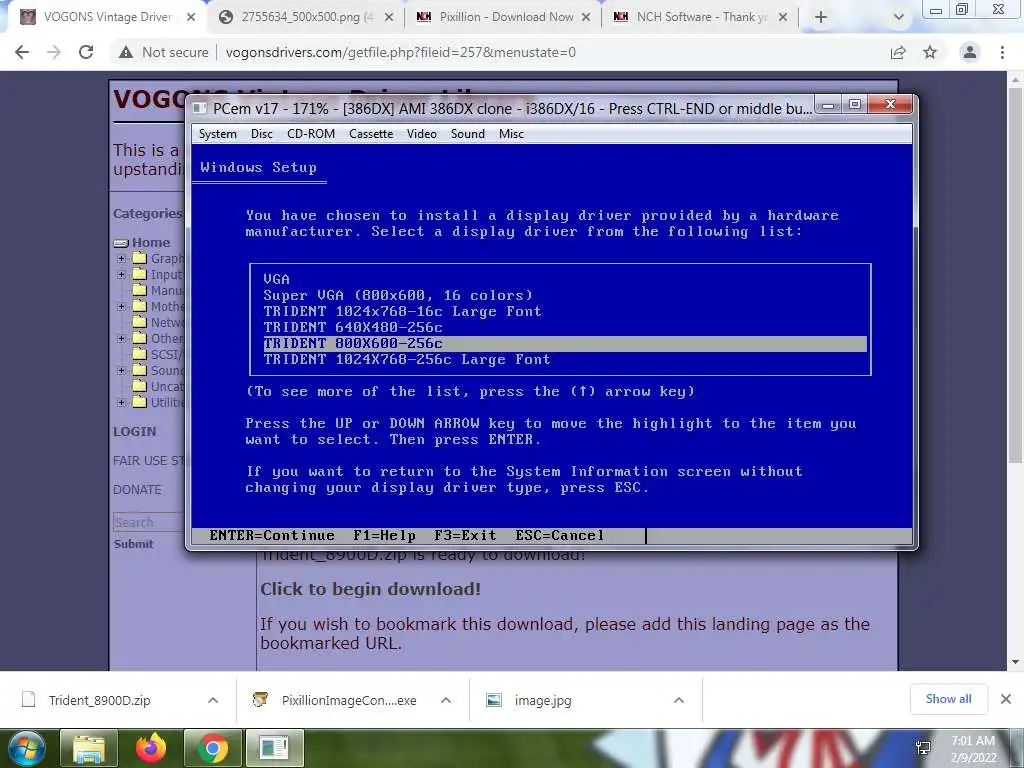The image size is (1024, 768).
Task: Select TRIDENT 1024X768-256c Large Font row
Action: click(565, 359)
